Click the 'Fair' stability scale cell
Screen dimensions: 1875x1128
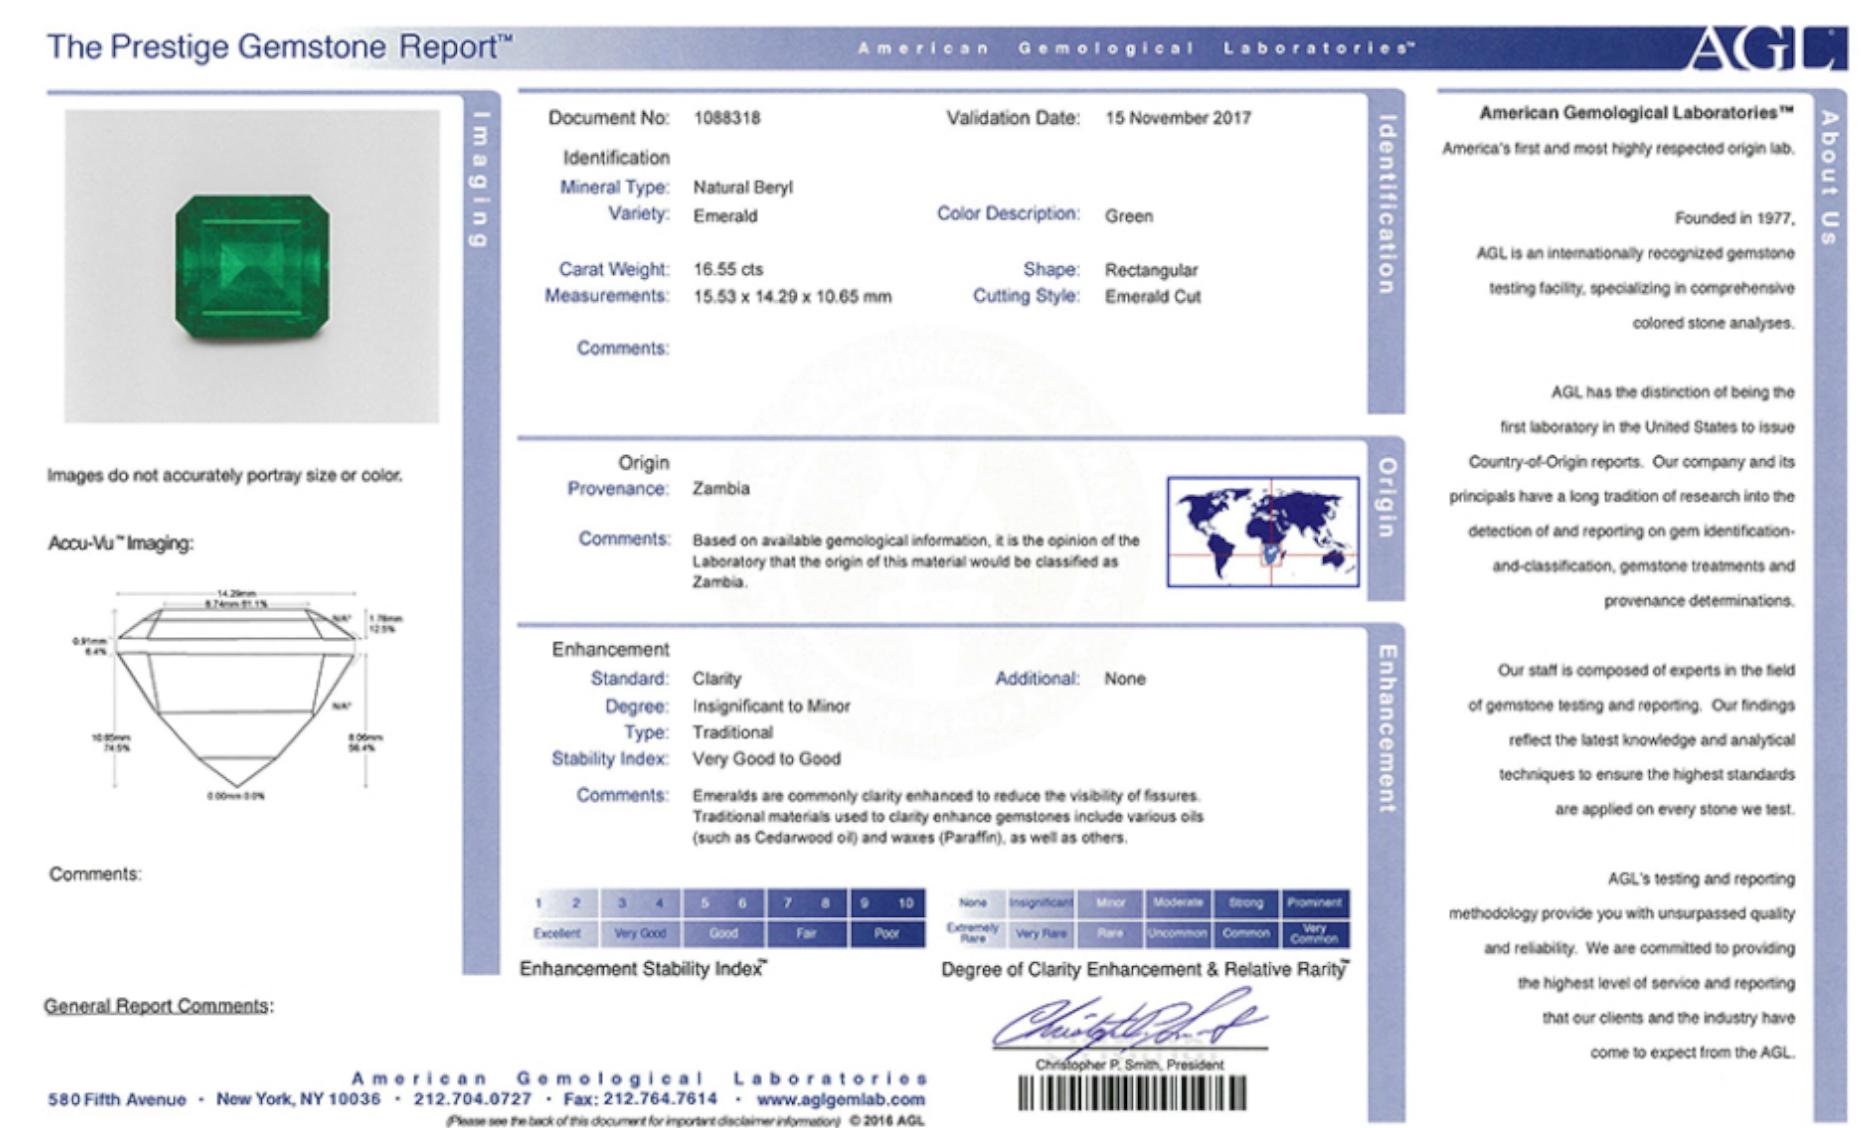pyautogui.click(x=806, y=934)
